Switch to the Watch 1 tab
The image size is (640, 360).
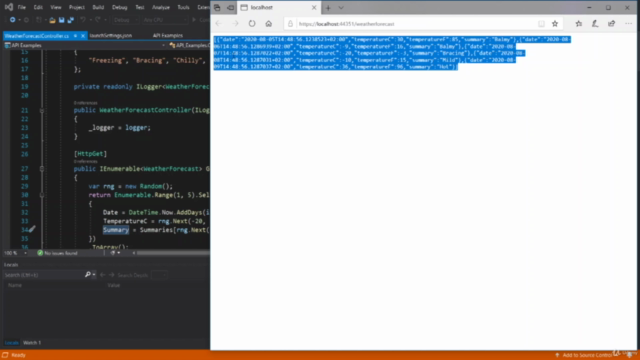click(x=32, y=343)
